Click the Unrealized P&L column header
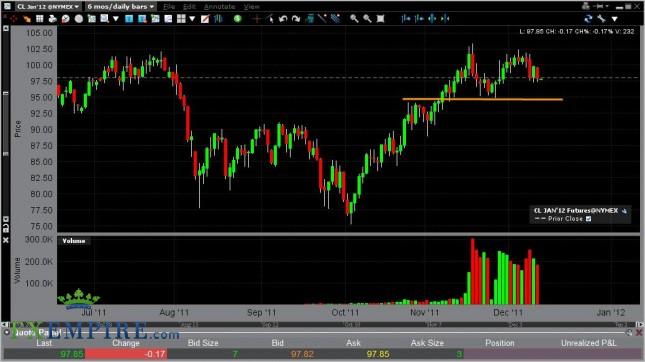Image resolution: width=645 pixels, height=362 pixels. click(589, 343)
